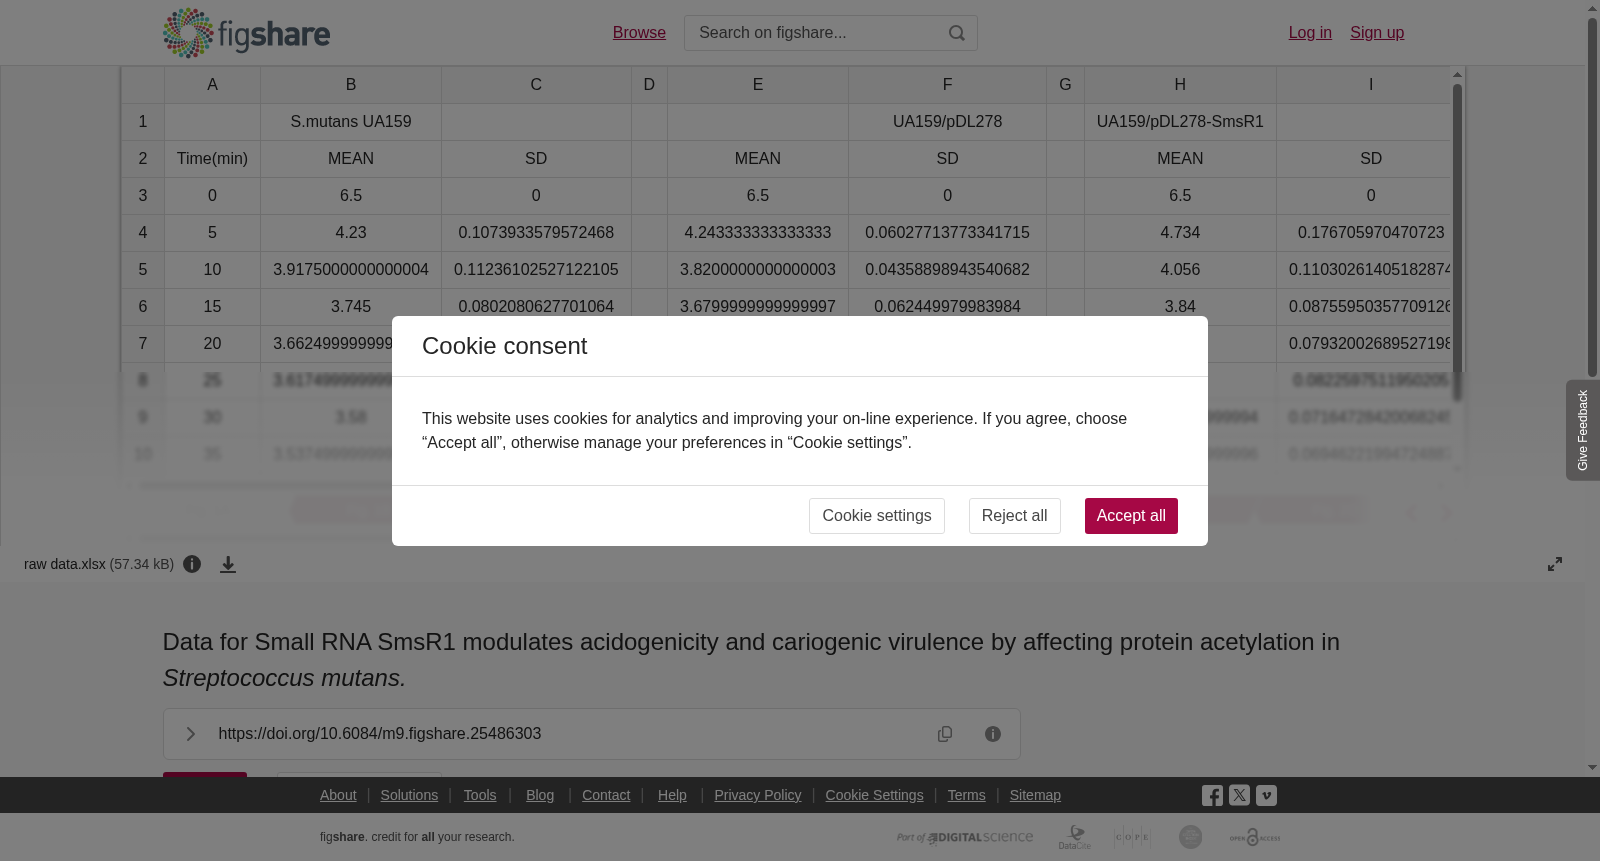Click cell 'UA159/pDL278'
1600x861 pixels.
[947, 122]
